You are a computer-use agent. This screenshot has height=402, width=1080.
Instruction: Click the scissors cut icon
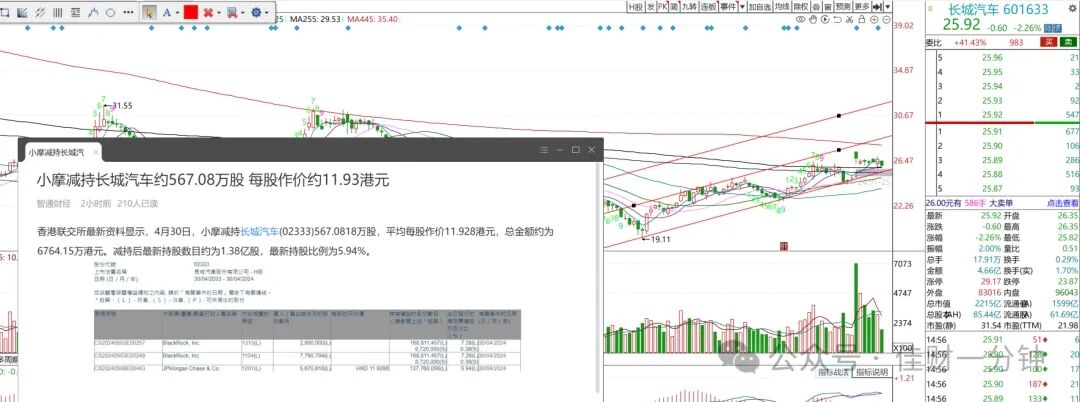click(x=849, y=19)
